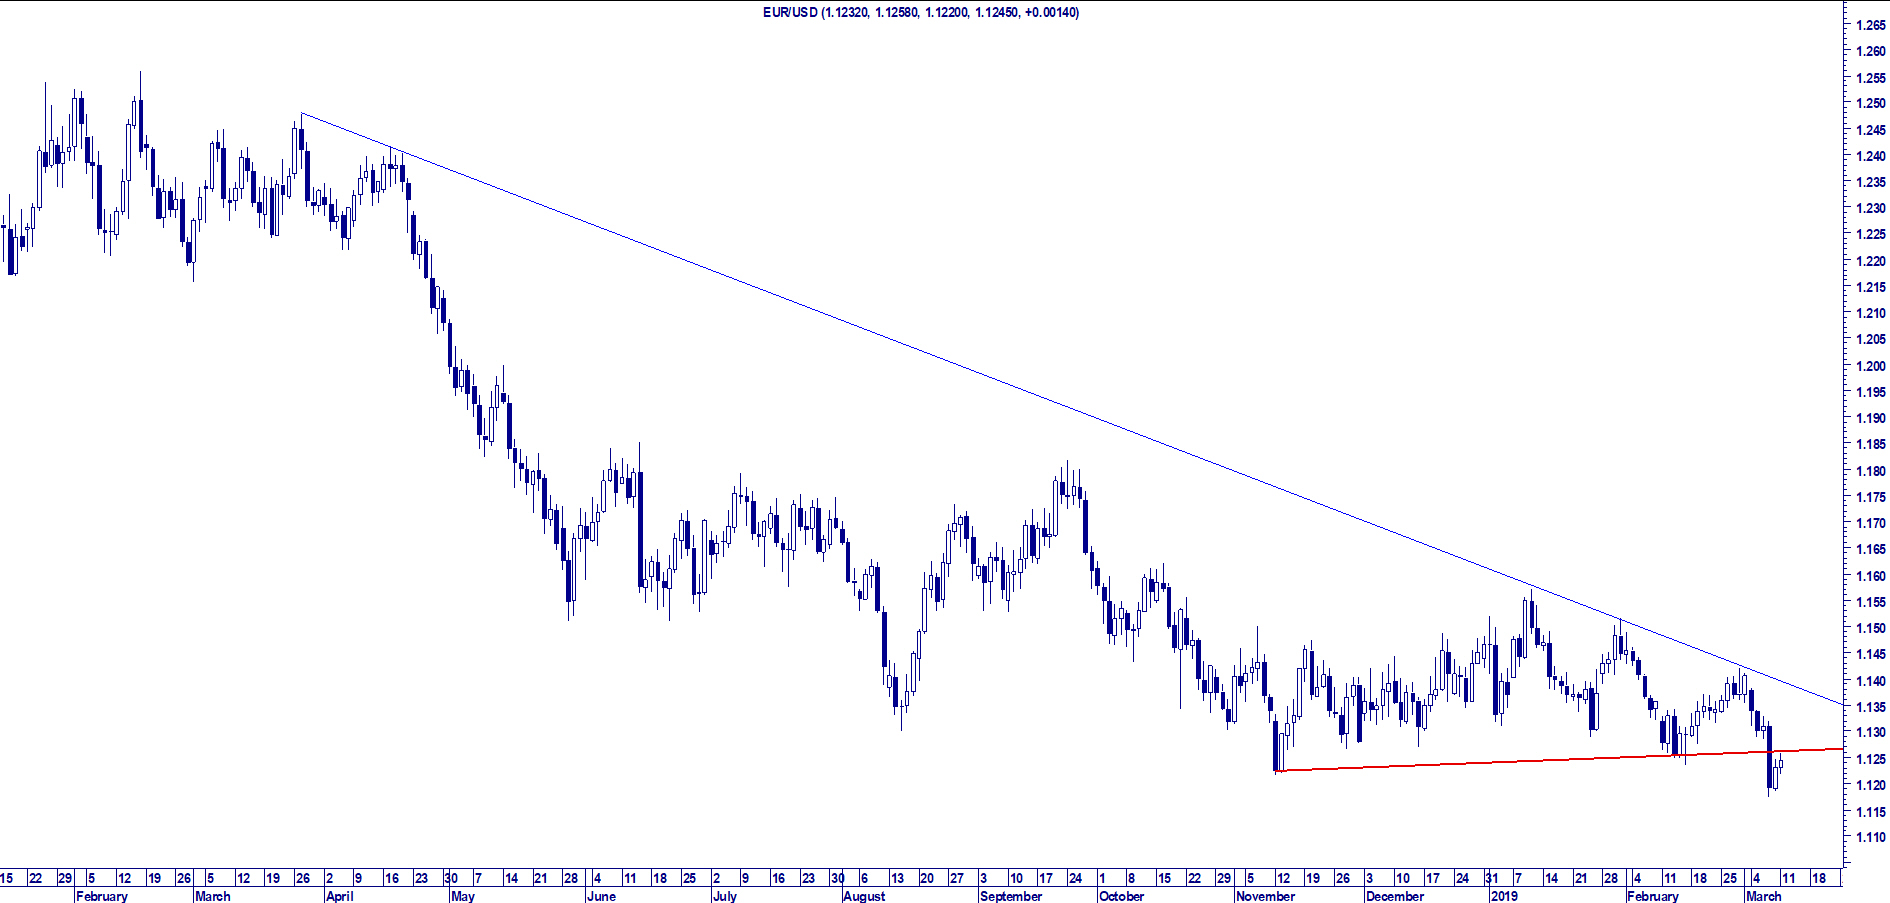Click the 1.230 price axis label

pos(1870,208)
